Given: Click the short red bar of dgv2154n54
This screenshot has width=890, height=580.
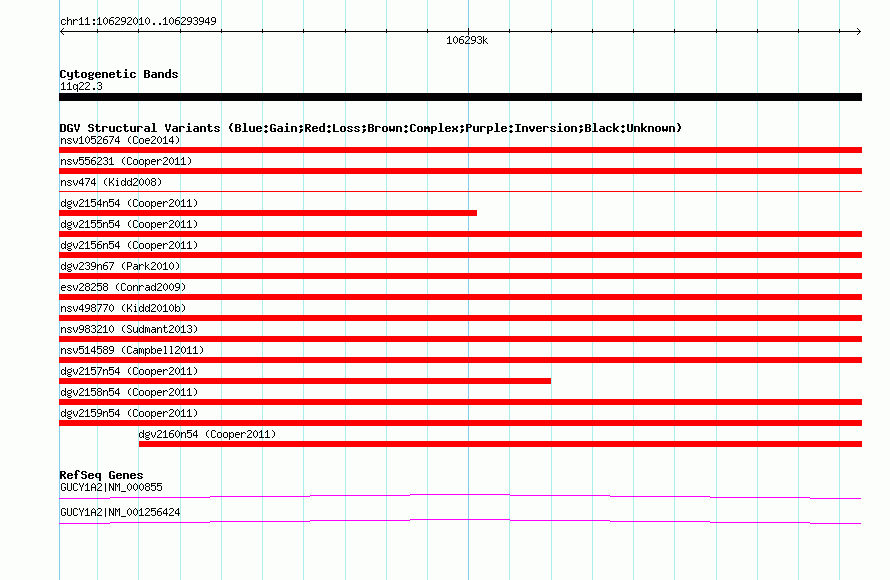Looking at the screenshot, I should pyautogui.click(x=268, y=213).
